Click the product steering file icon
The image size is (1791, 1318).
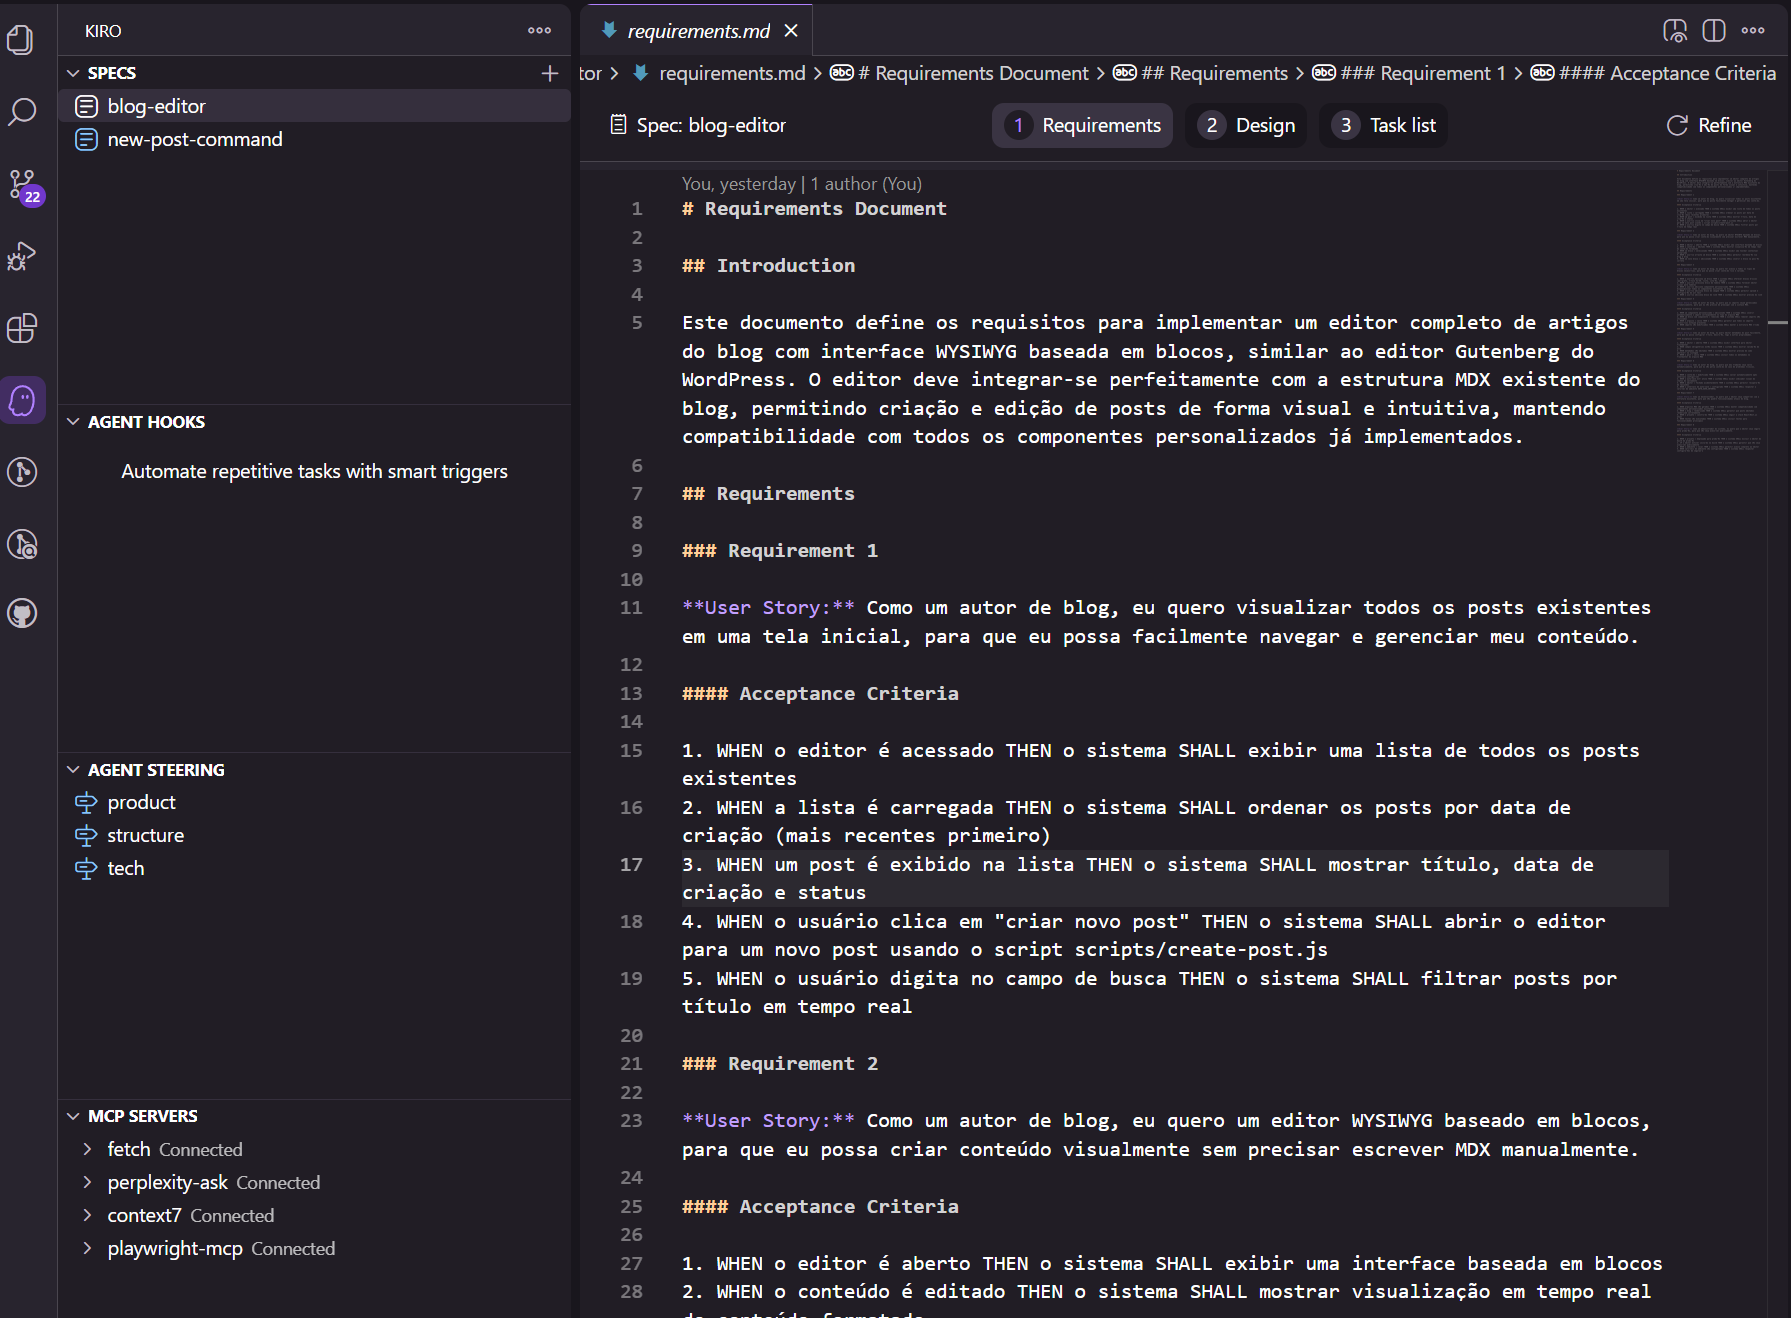[87, 802]
